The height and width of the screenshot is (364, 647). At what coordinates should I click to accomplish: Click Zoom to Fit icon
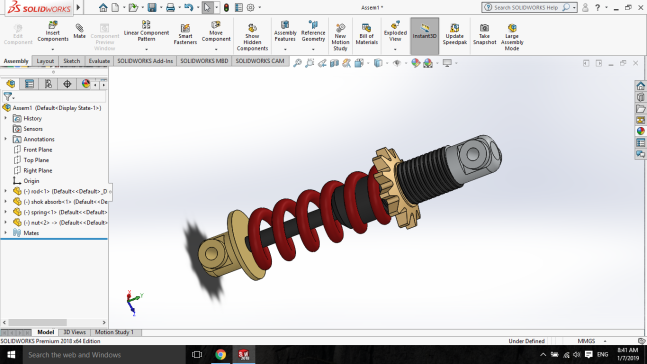297,63
